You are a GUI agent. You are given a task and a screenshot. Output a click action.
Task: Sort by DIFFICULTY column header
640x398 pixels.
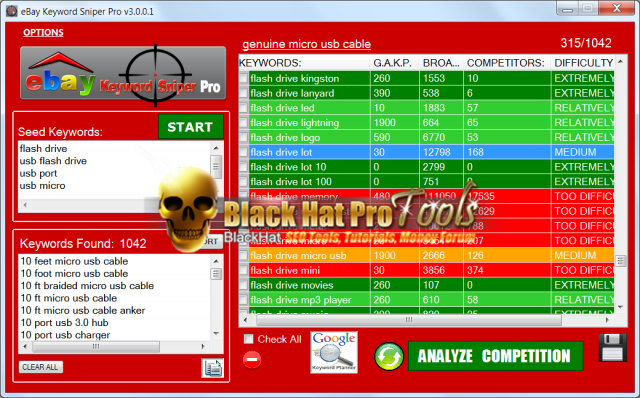coord(582,63)
